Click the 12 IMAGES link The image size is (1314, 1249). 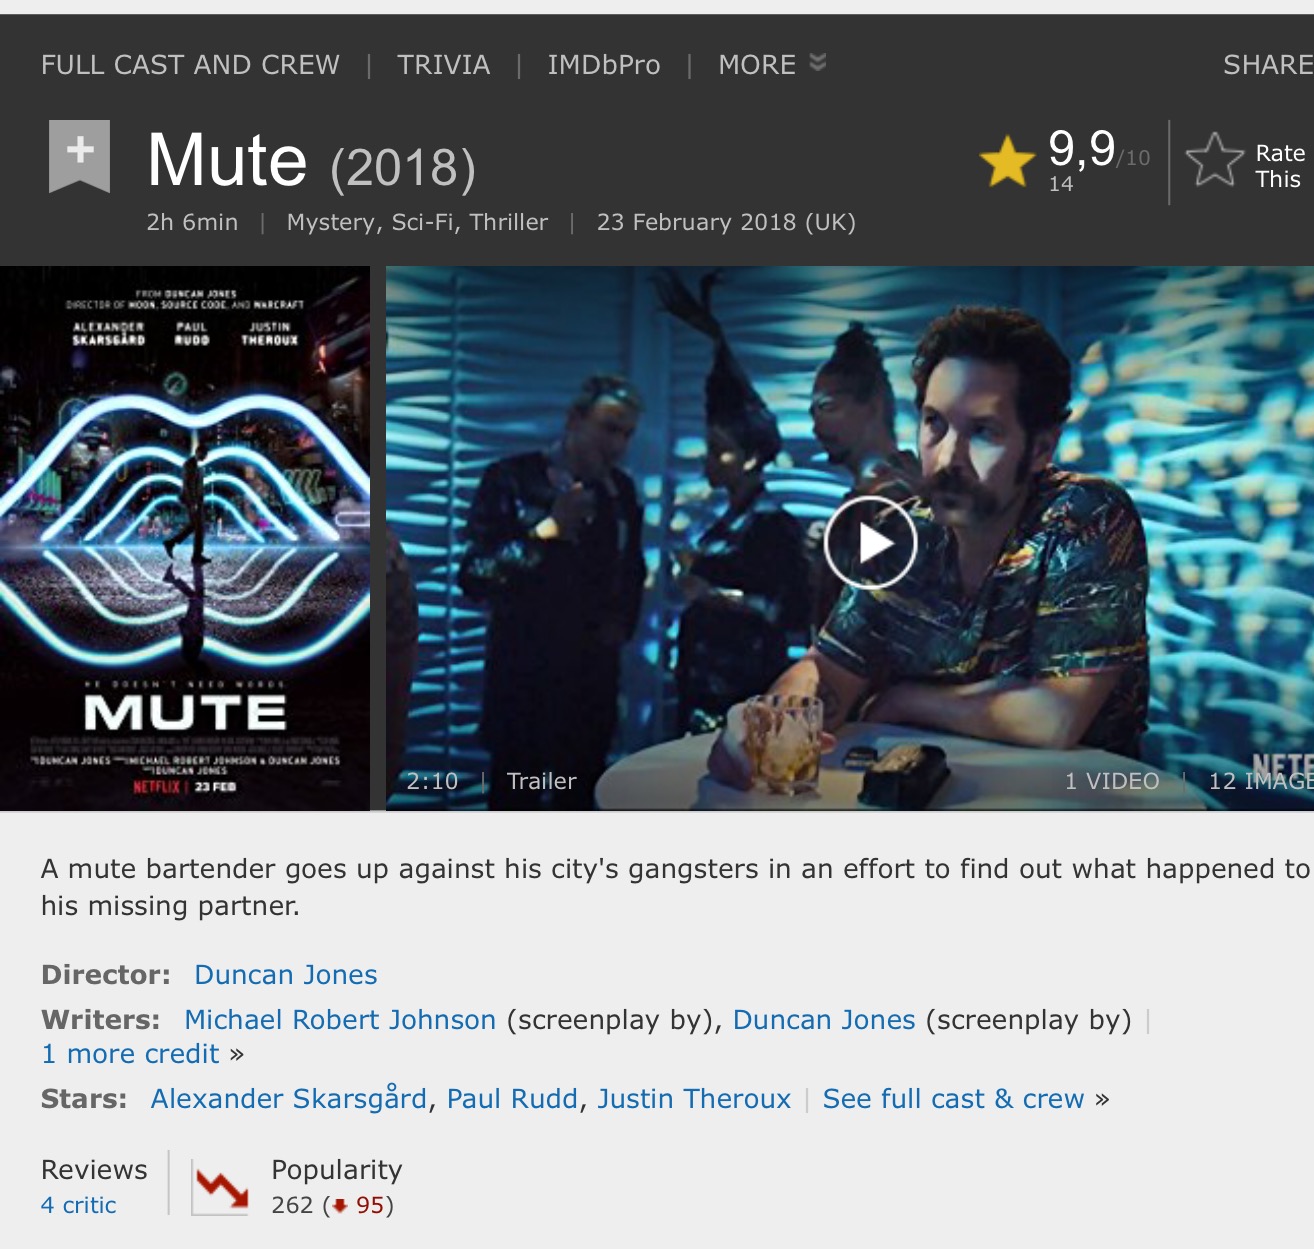(1261, 781)
